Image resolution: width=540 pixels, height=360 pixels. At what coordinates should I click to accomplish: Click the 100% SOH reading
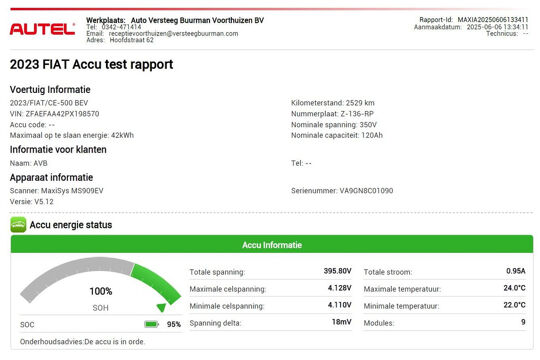101,291
